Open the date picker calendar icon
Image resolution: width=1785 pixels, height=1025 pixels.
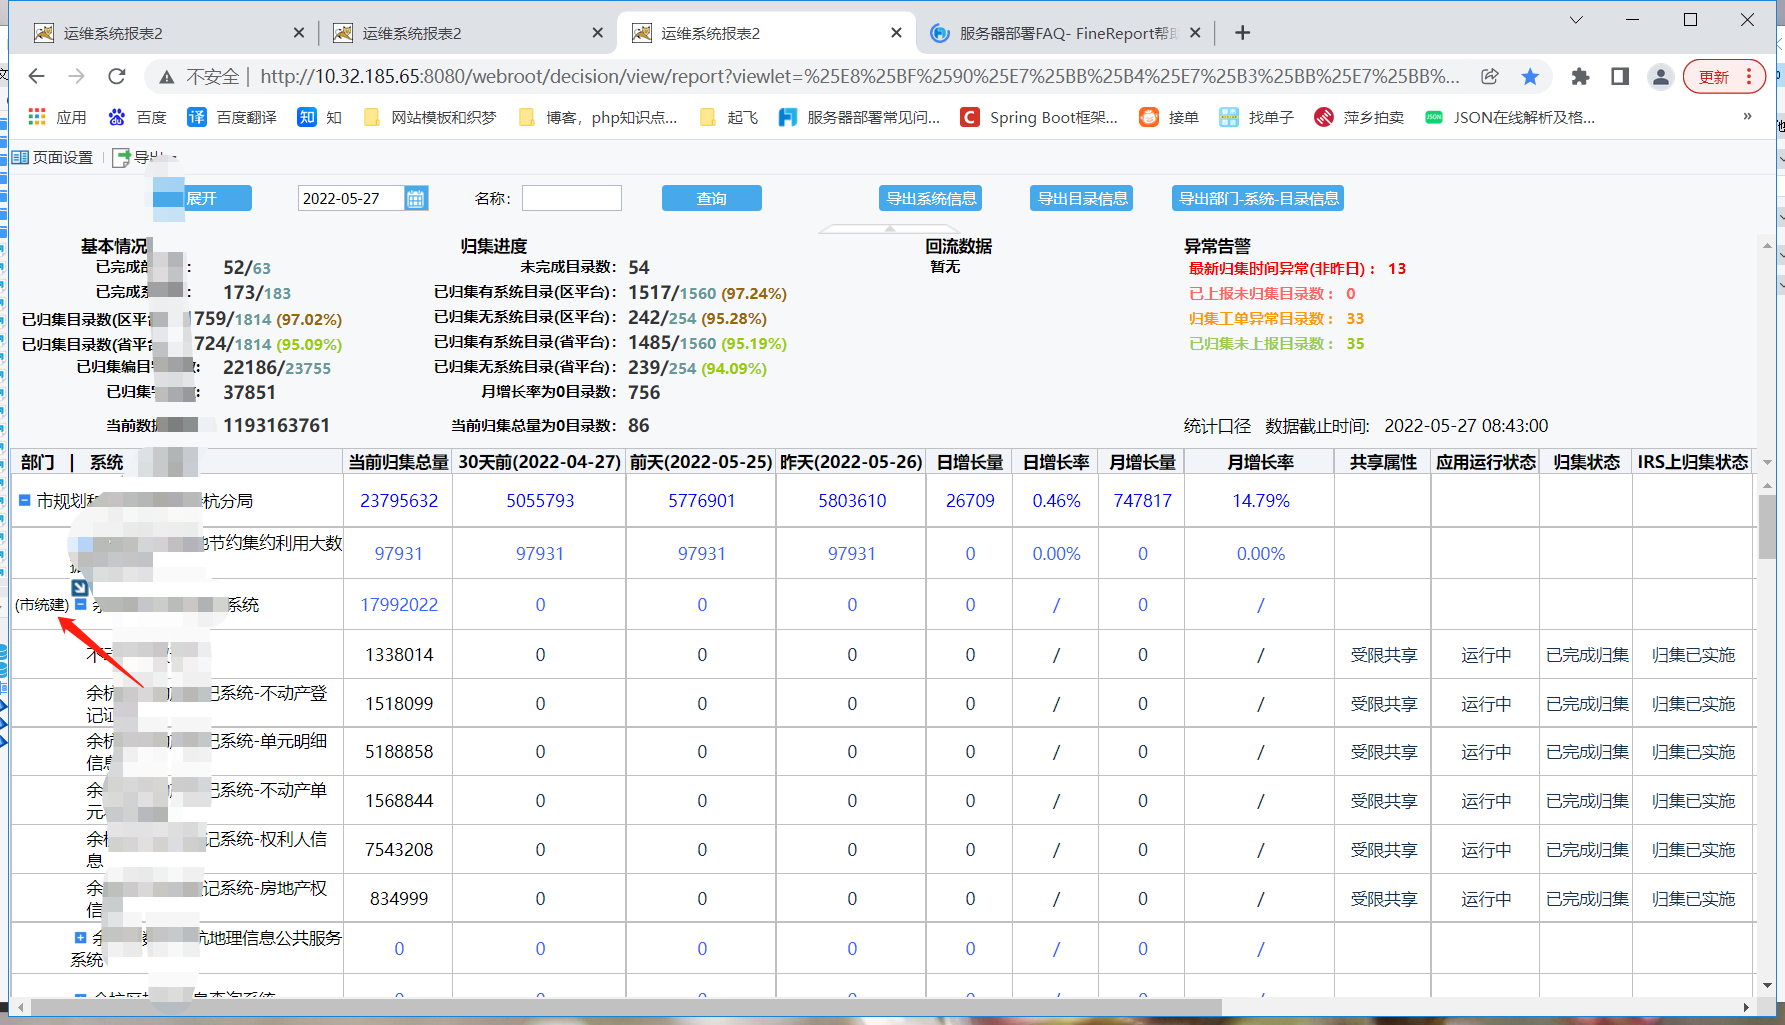(x=416, y=198)
